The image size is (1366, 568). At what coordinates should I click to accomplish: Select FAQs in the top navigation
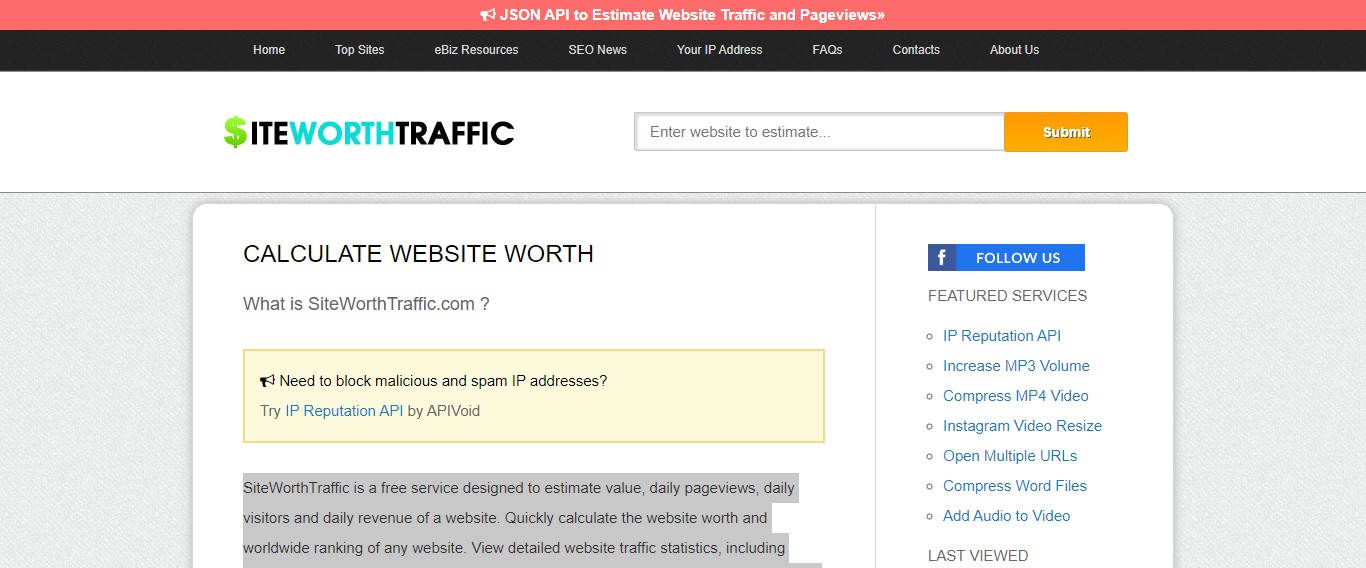point(828,50)
